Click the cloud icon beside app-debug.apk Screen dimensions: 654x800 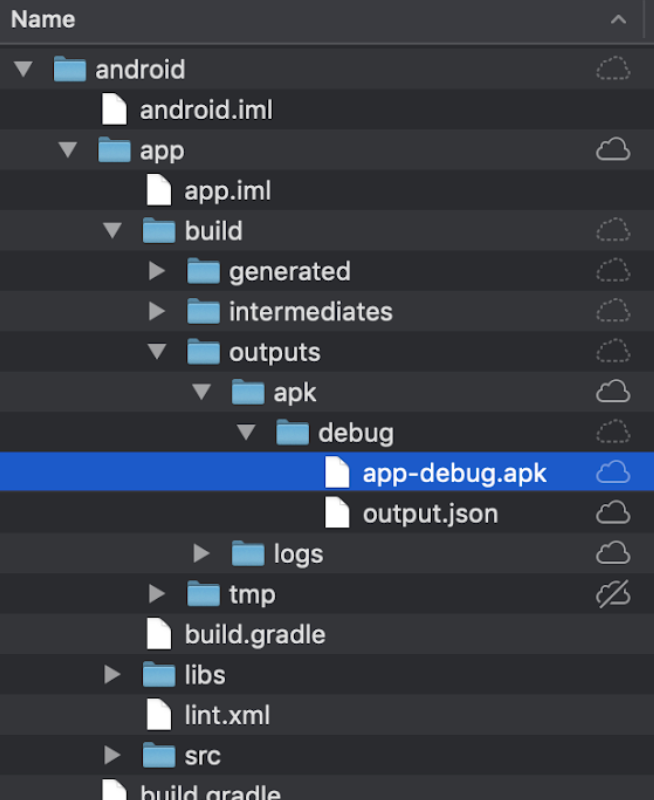(613, 472)
